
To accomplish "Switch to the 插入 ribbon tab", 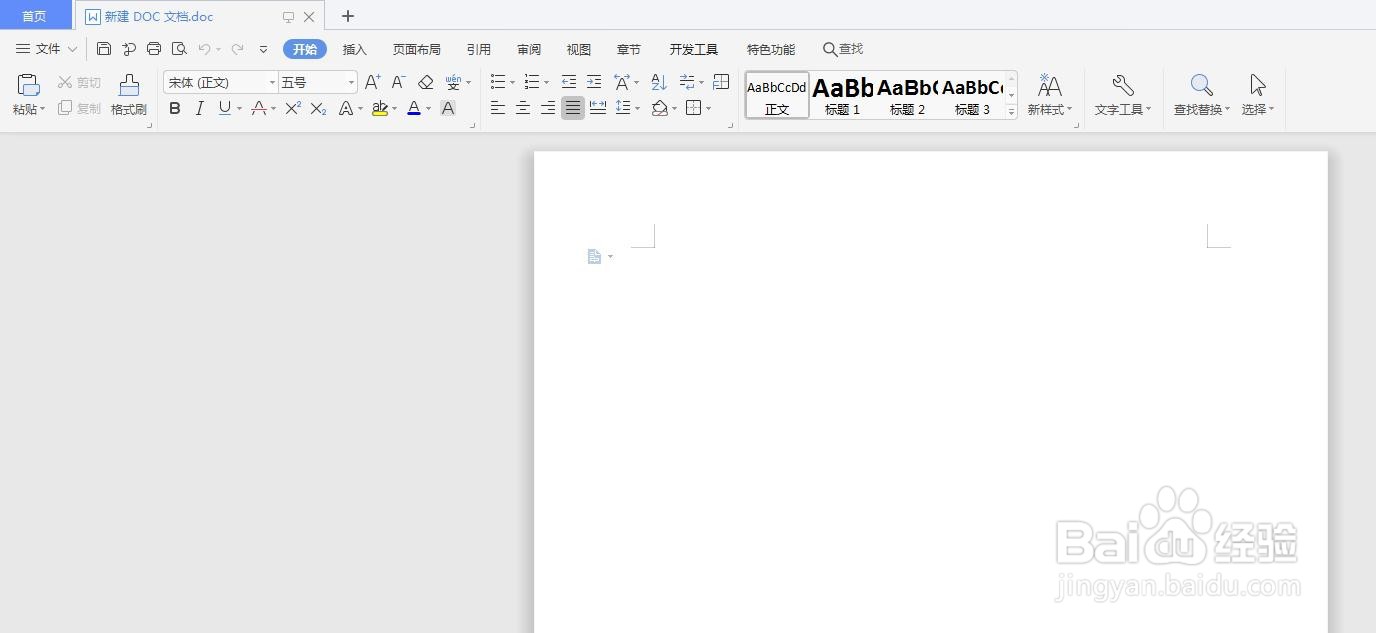I will [x=354, y=48].
